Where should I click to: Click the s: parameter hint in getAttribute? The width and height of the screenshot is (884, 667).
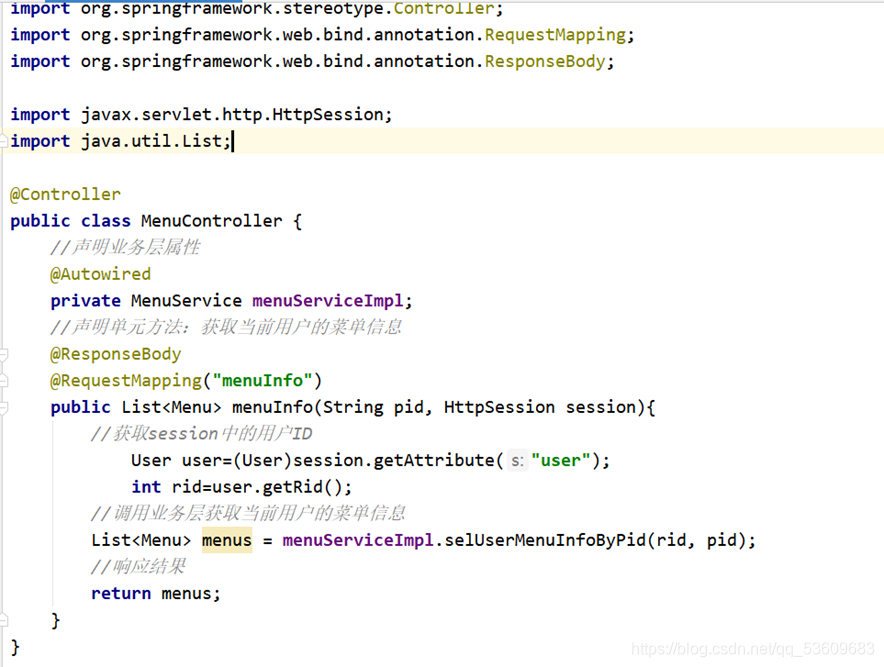click(x=518, y=461)
